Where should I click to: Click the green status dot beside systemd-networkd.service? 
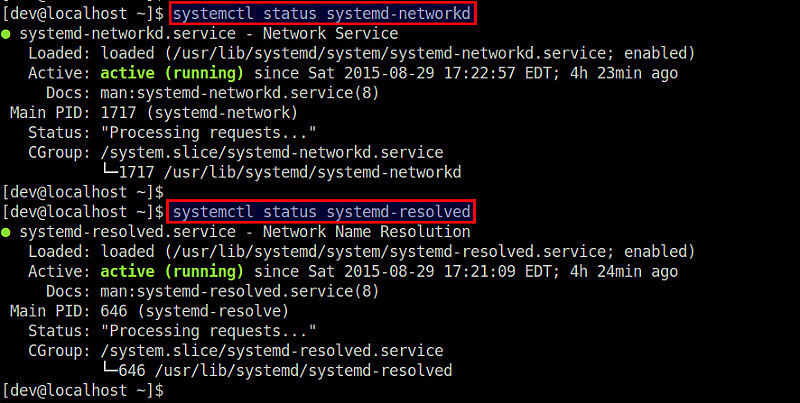pos(6,34)
